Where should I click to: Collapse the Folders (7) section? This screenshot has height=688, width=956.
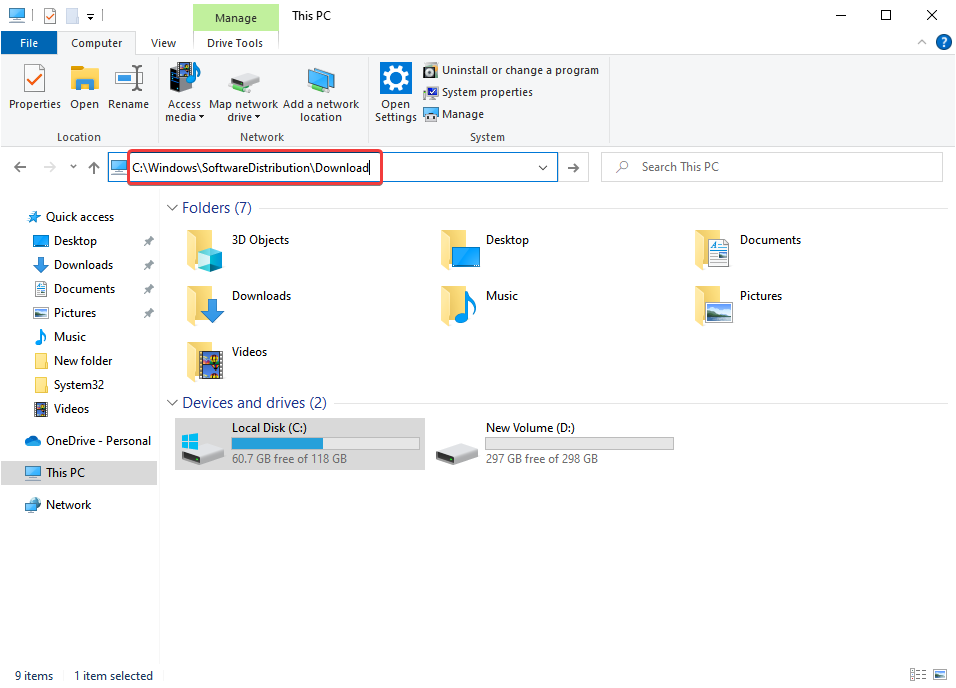172,208
